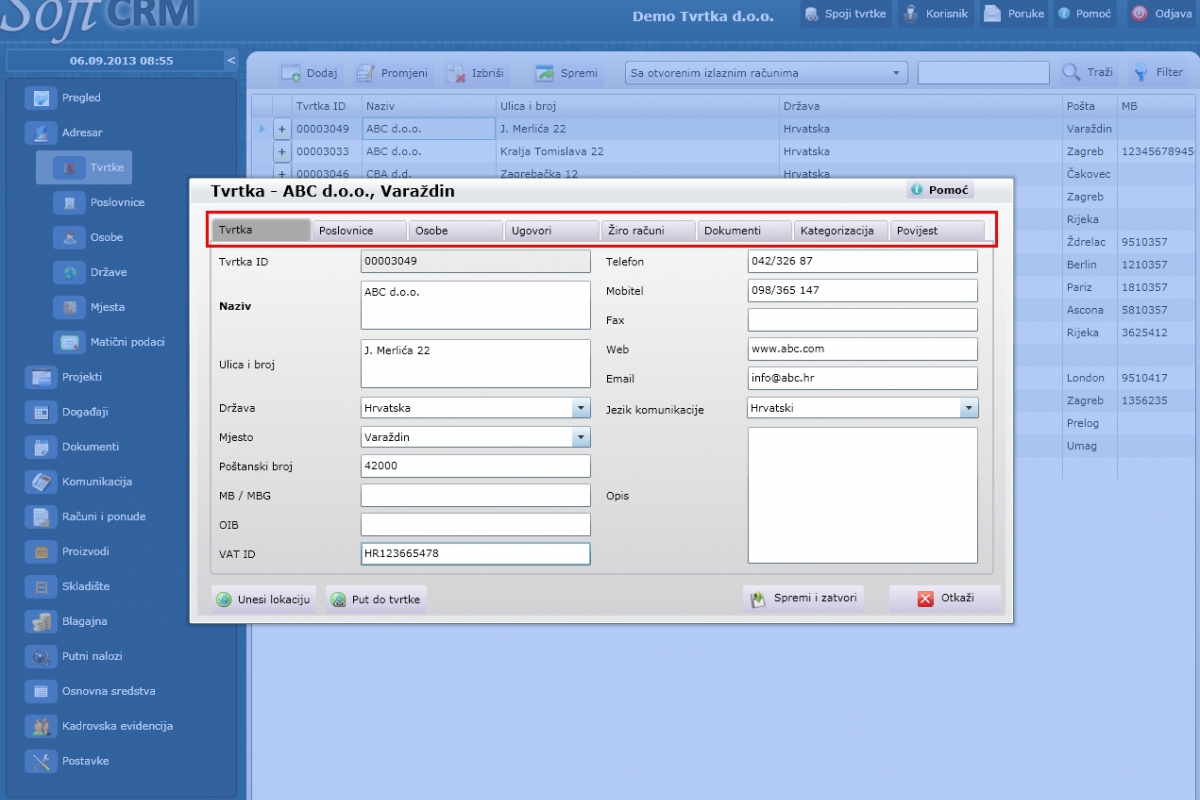The image size is (1200, 800).
Task: Switch to the Osobe tab in the dialog
Action: pyautogui.click(x=456, y=231)
